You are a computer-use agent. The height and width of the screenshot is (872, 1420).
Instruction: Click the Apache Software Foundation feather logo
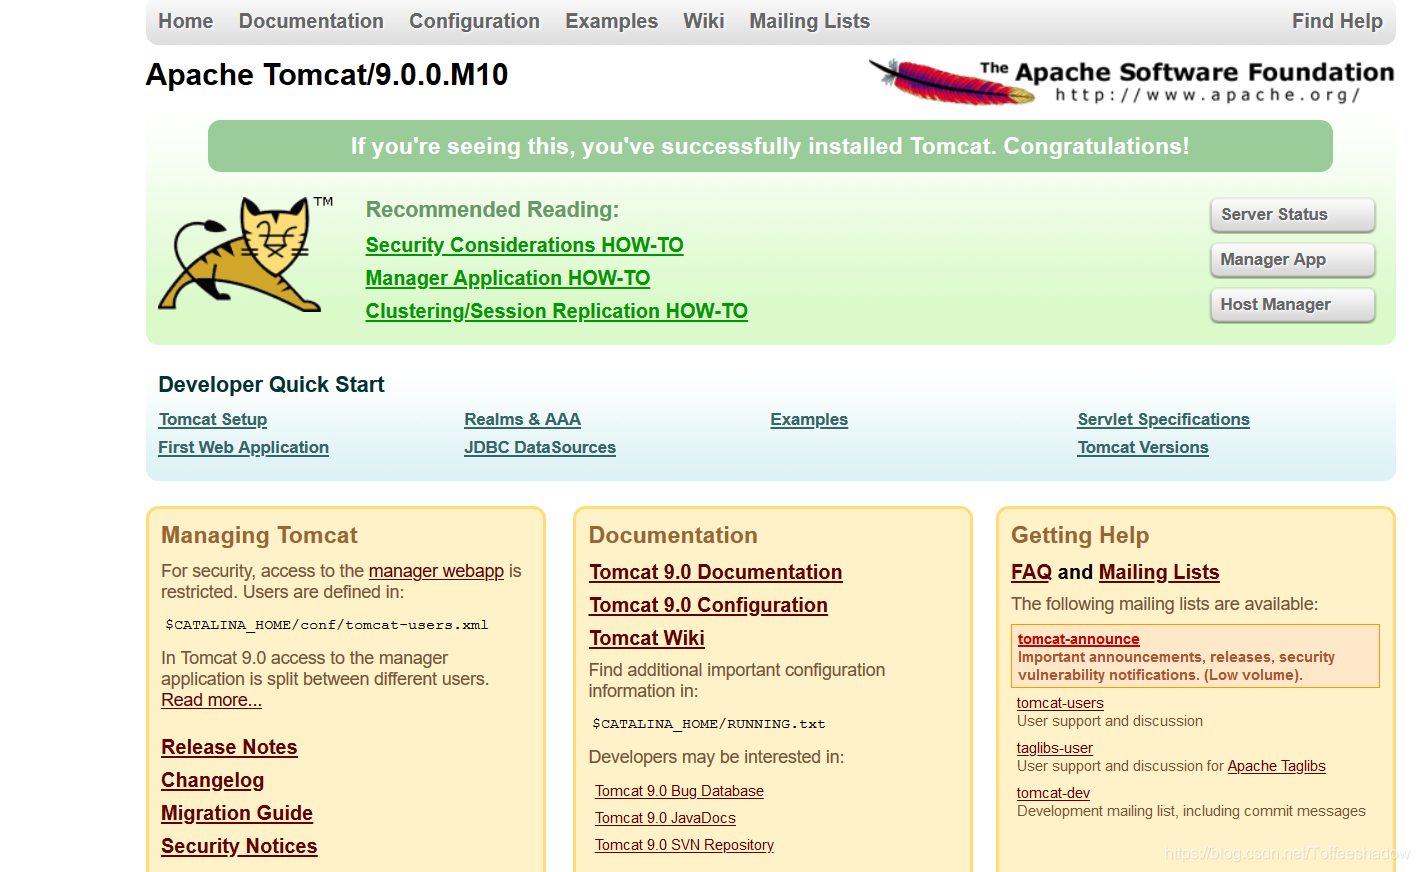[x=1131, y=81]
